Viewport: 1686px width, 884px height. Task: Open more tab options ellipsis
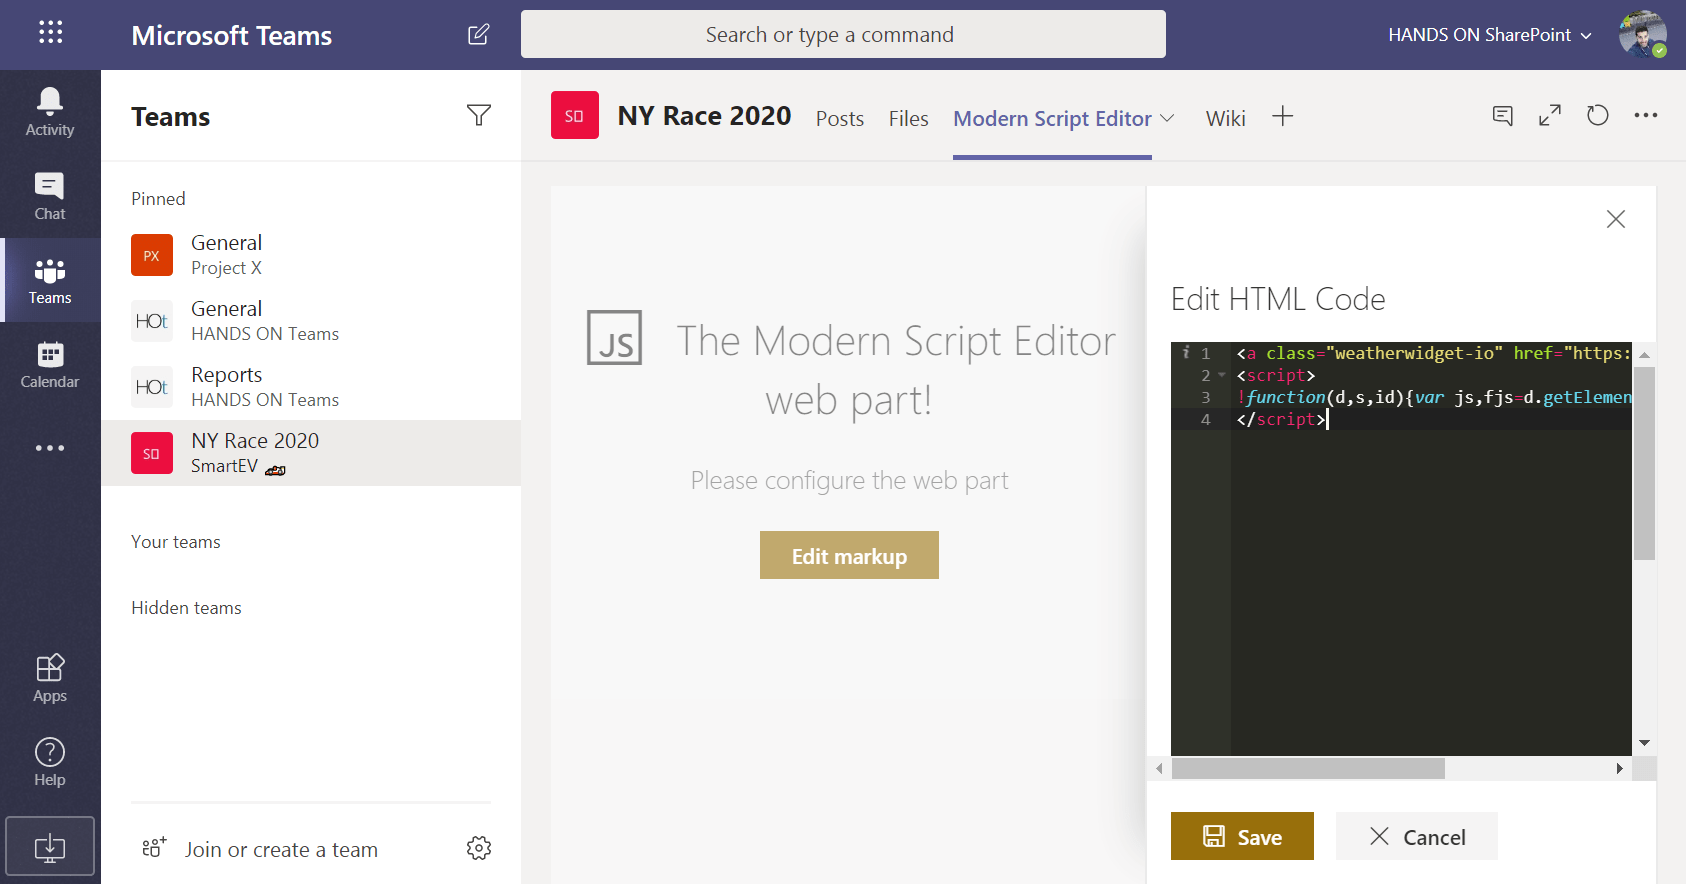(1646, 116)
